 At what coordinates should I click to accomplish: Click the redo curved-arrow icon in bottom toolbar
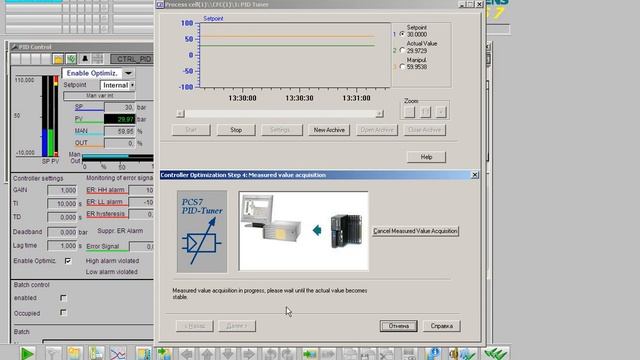click(287, 354)
